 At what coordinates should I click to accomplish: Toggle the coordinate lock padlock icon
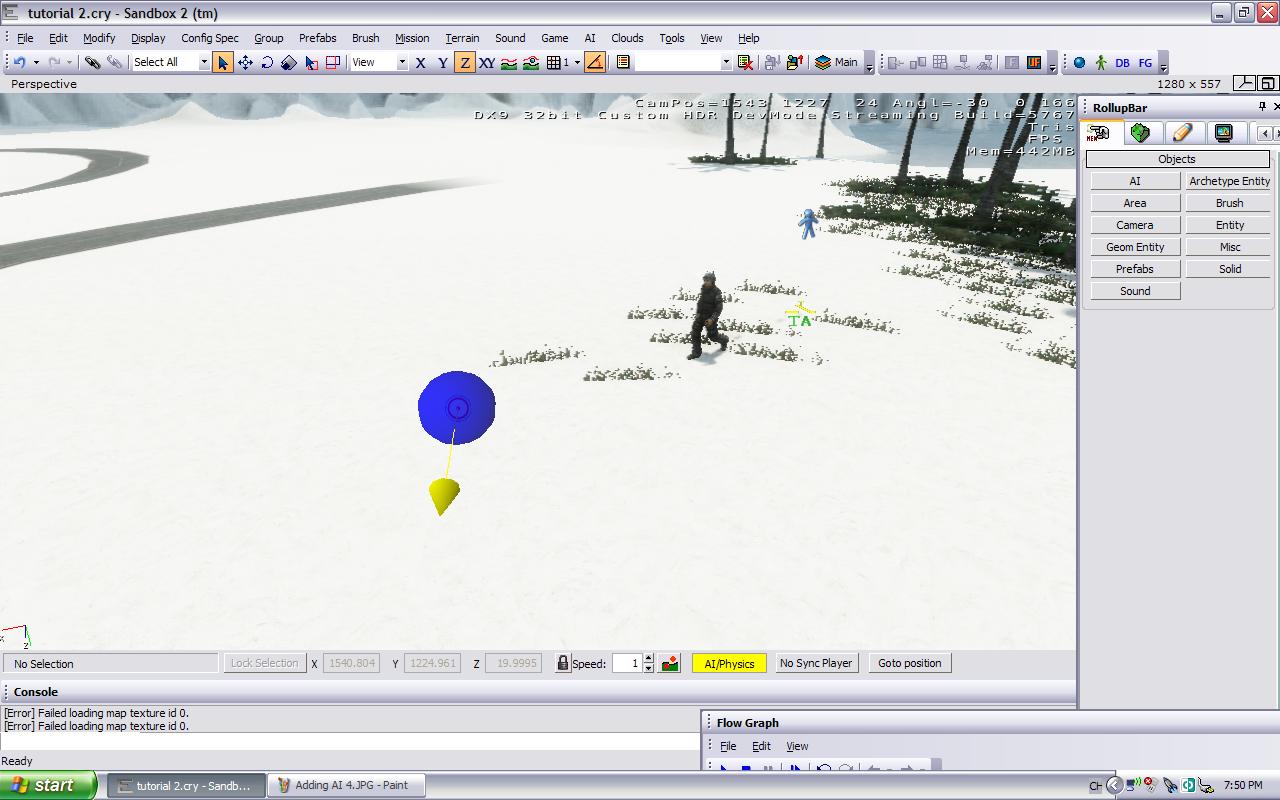[563, 663]
